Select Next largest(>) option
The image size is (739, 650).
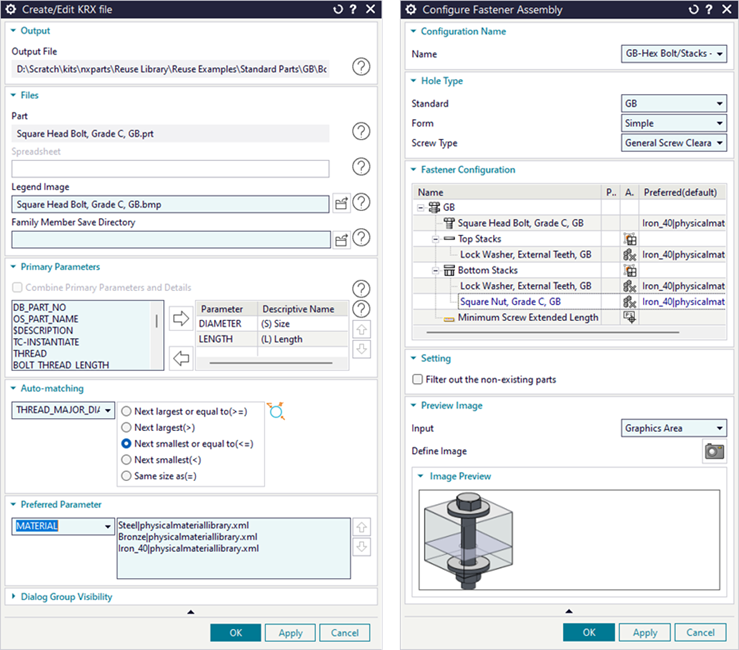coord(126,428)
